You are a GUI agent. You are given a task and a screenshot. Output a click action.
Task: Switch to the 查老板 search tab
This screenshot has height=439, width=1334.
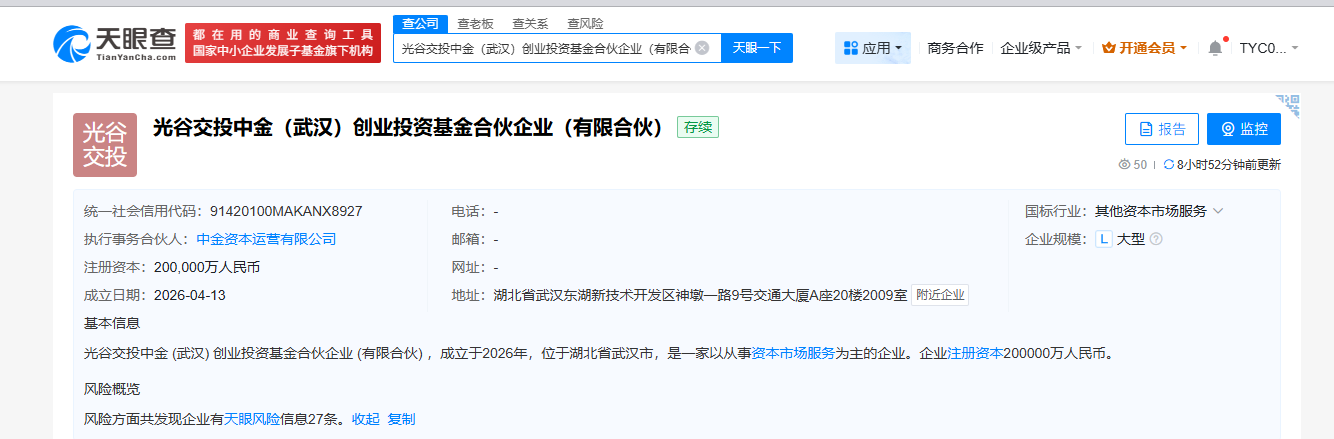(475, 23)
